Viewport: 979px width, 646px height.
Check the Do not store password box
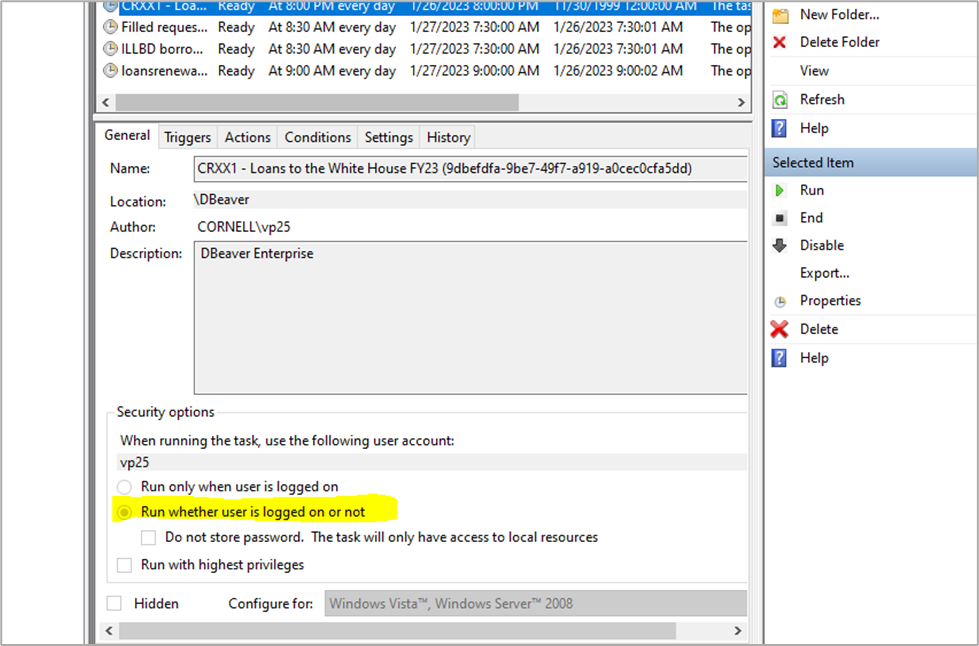149,538
